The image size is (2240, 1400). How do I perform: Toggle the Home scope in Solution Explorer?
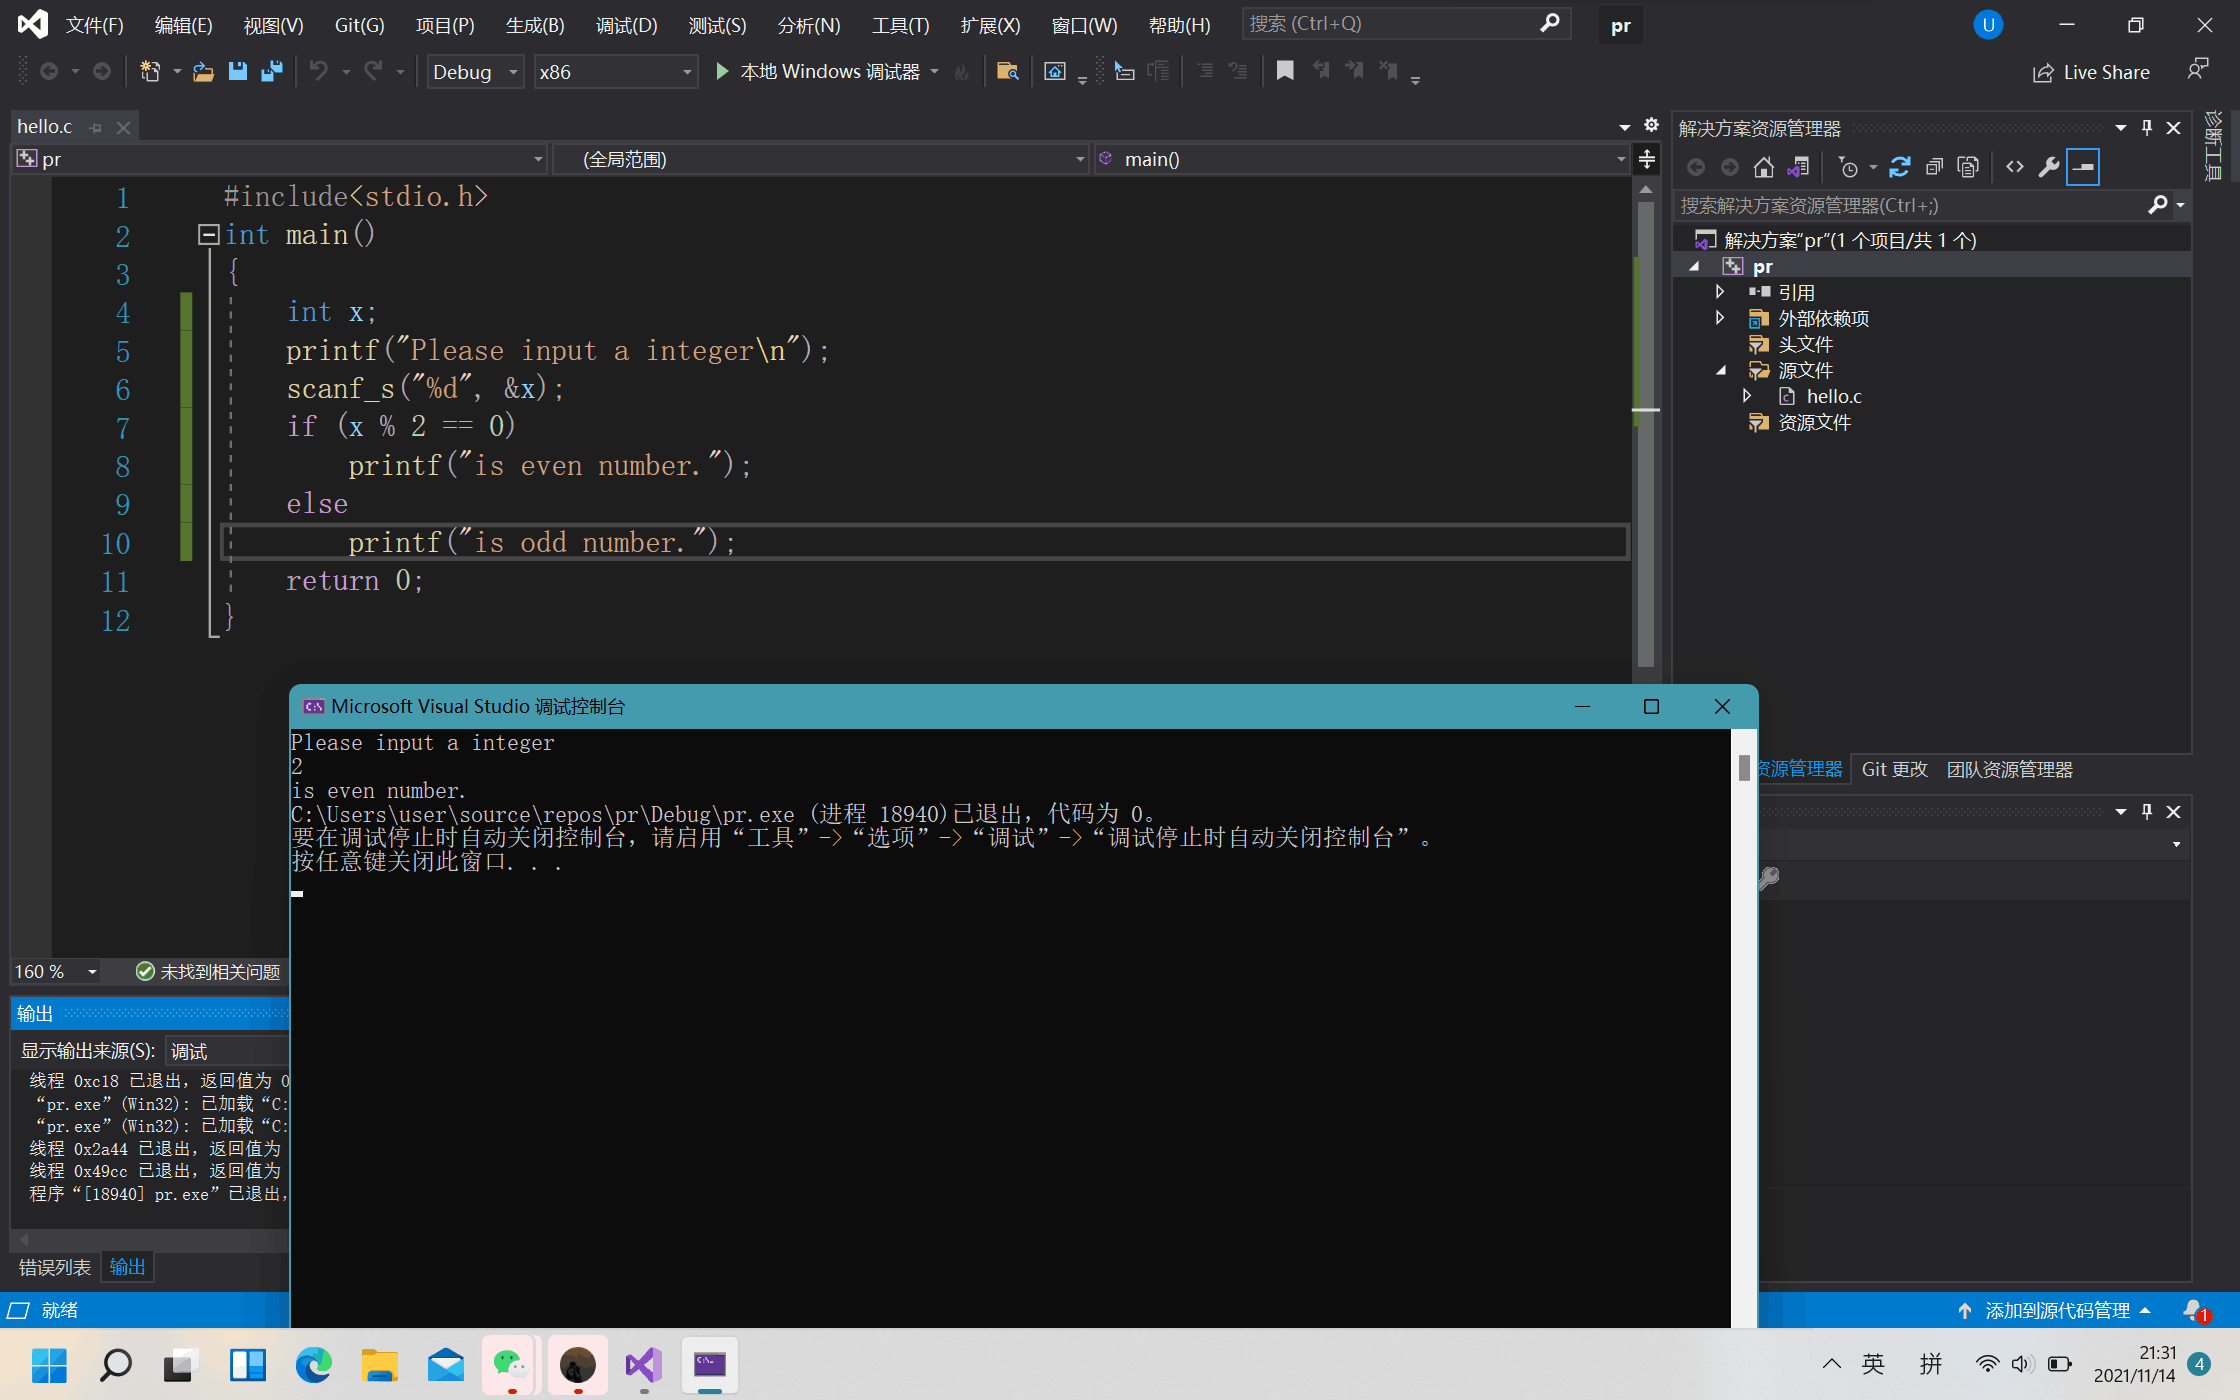[1763, 166]
